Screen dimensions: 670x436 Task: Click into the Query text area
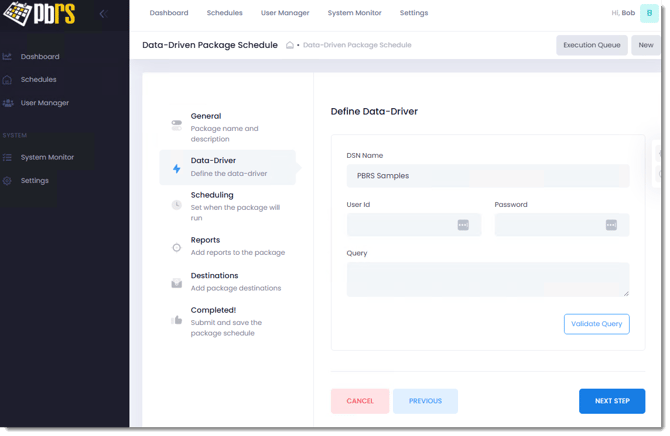487,279
